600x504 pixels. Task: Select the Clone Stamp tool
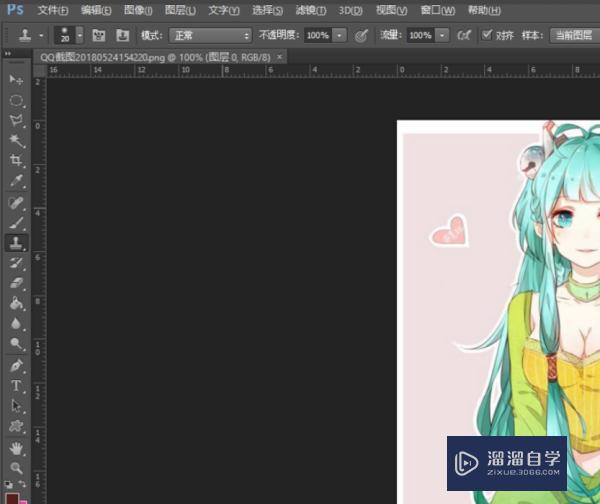pos(16,243)
